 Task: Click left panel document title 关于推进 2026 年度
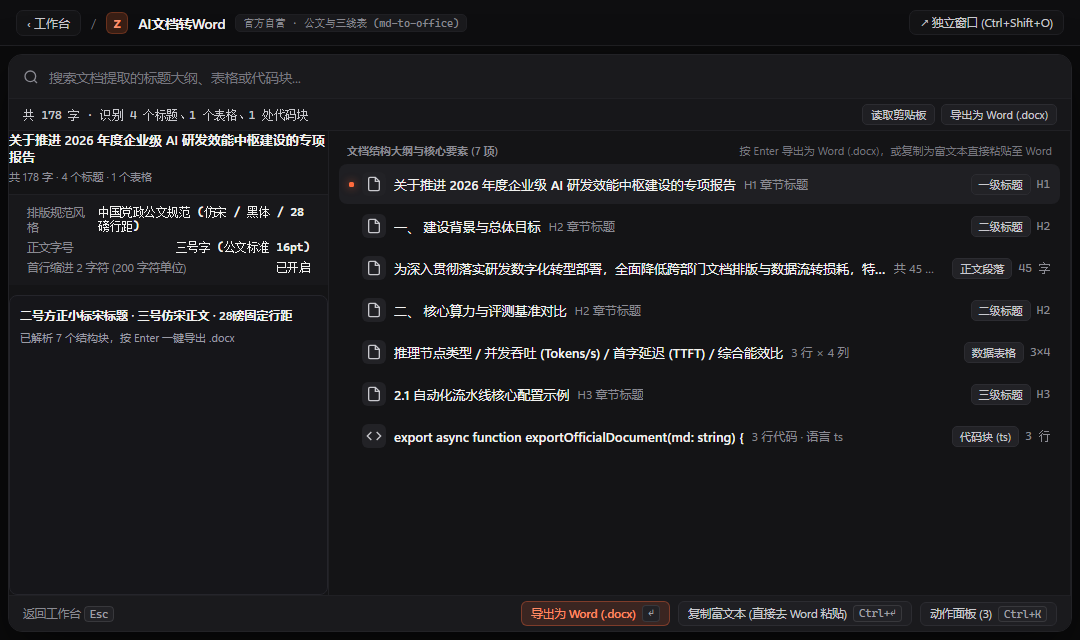point(167,148)
